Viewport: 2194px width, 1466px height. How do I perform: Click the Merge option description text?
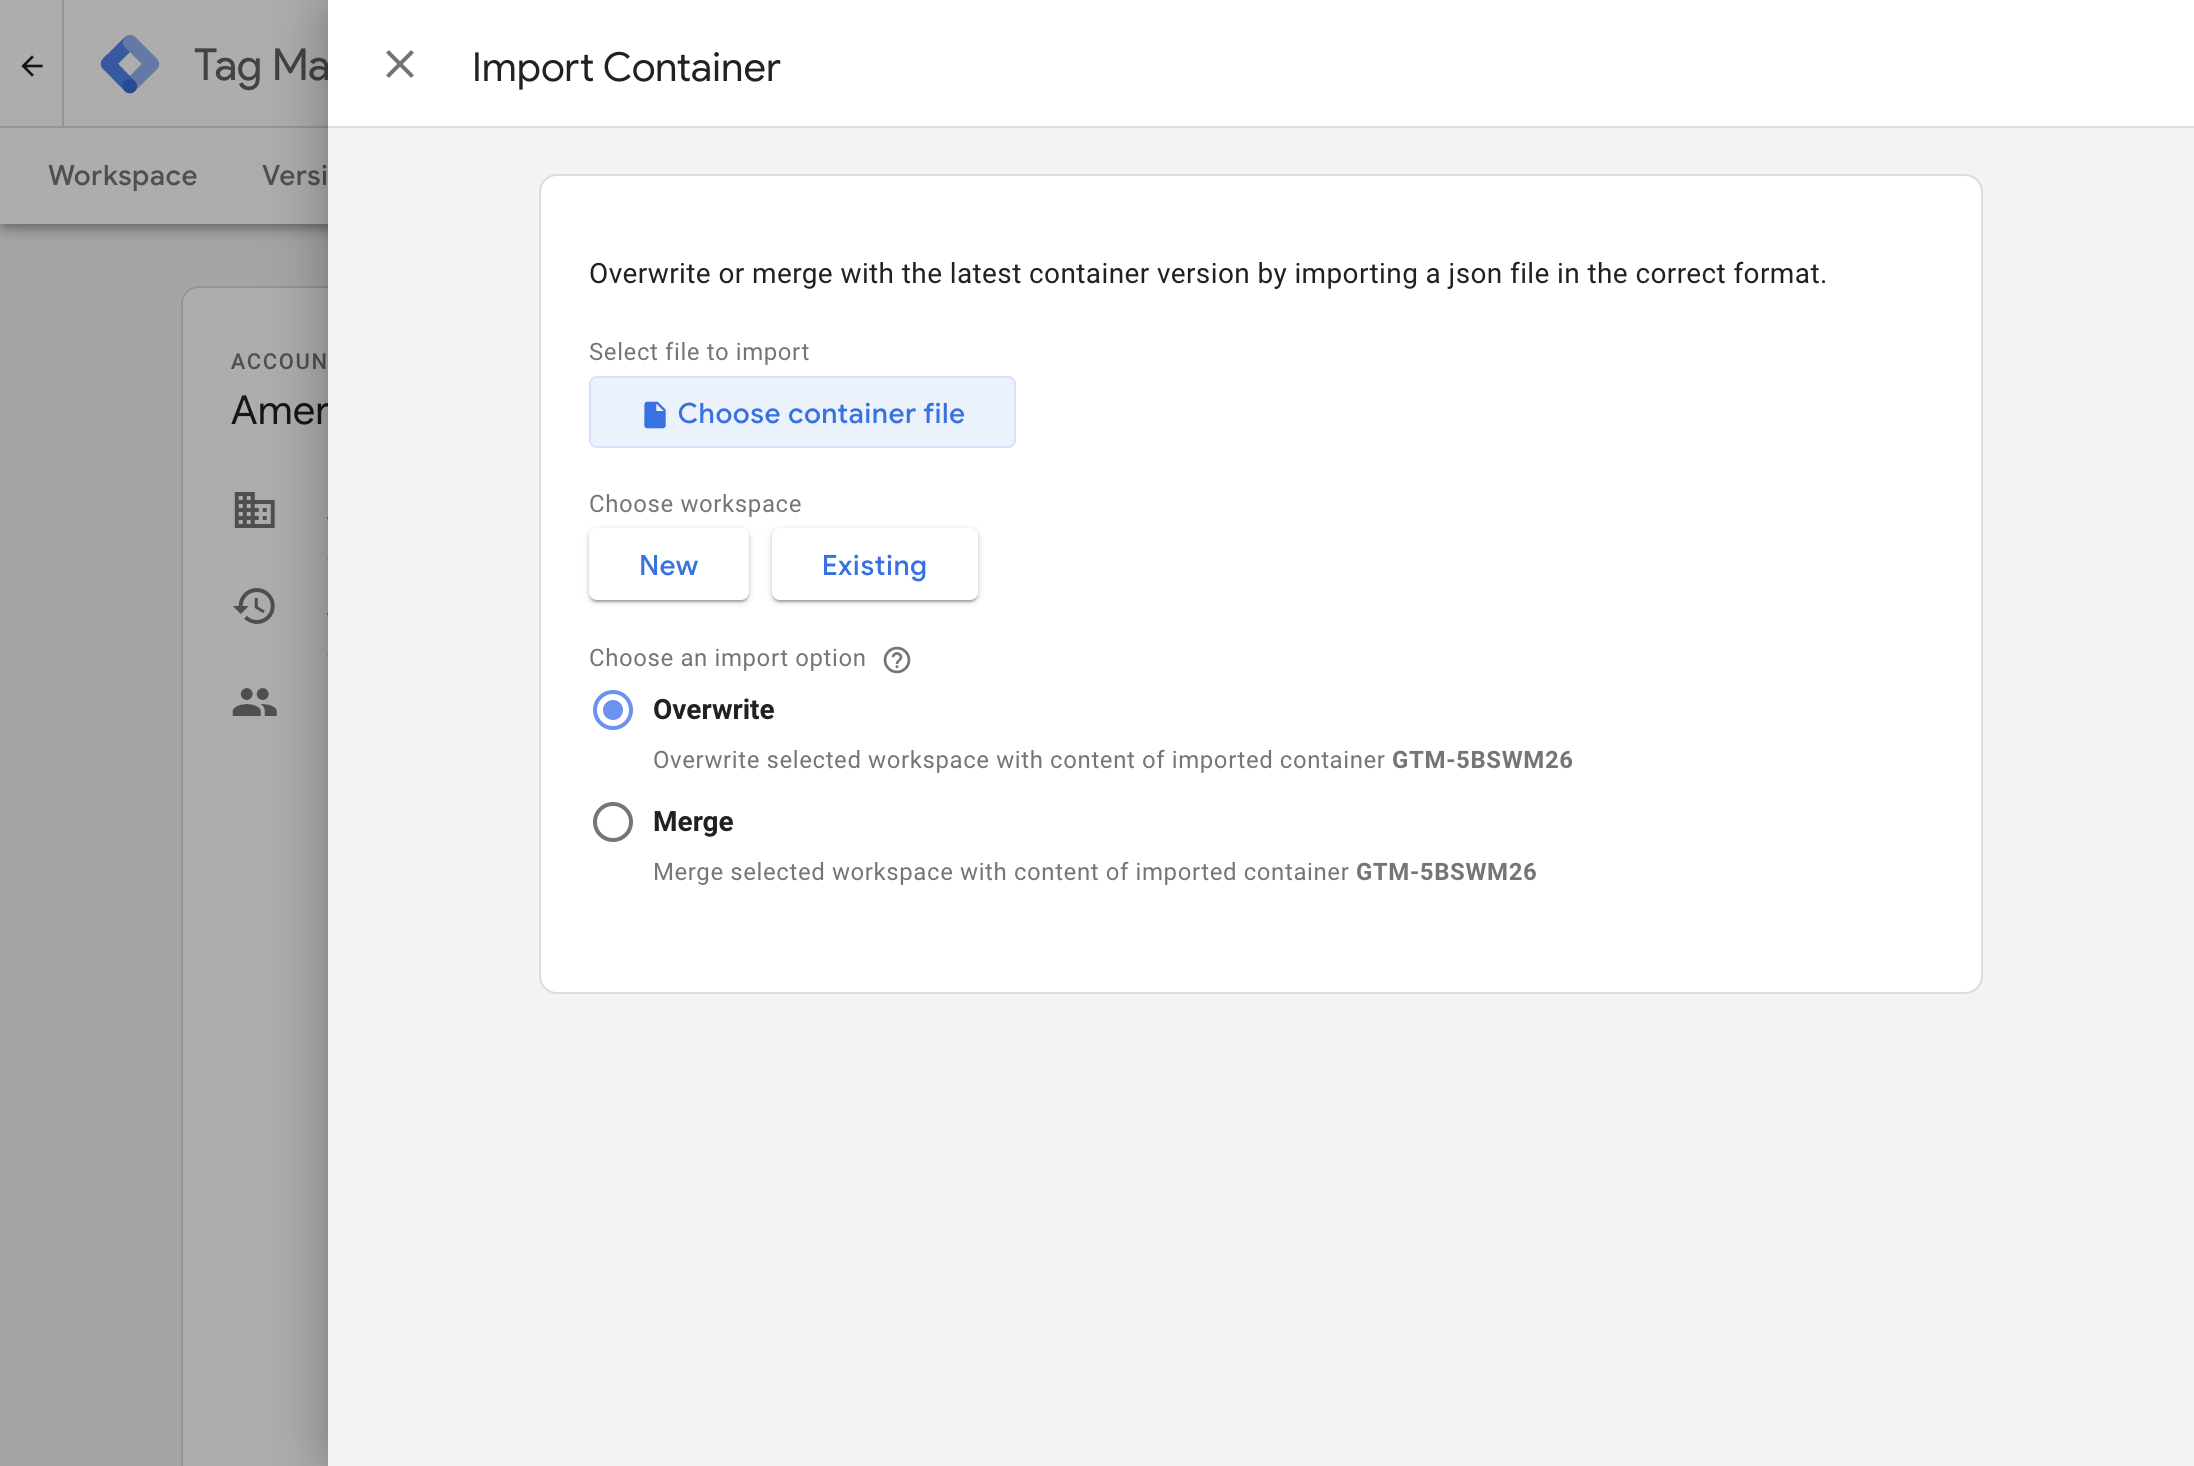point(1095,872)
